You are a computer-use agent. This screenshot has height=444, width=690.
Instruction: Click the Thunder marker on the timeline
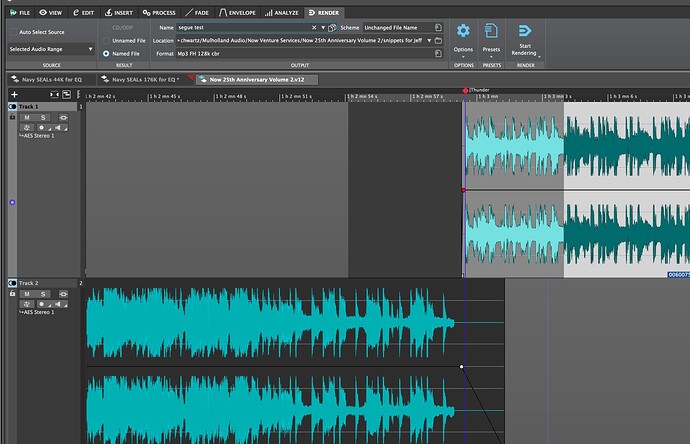click(465, 90)
